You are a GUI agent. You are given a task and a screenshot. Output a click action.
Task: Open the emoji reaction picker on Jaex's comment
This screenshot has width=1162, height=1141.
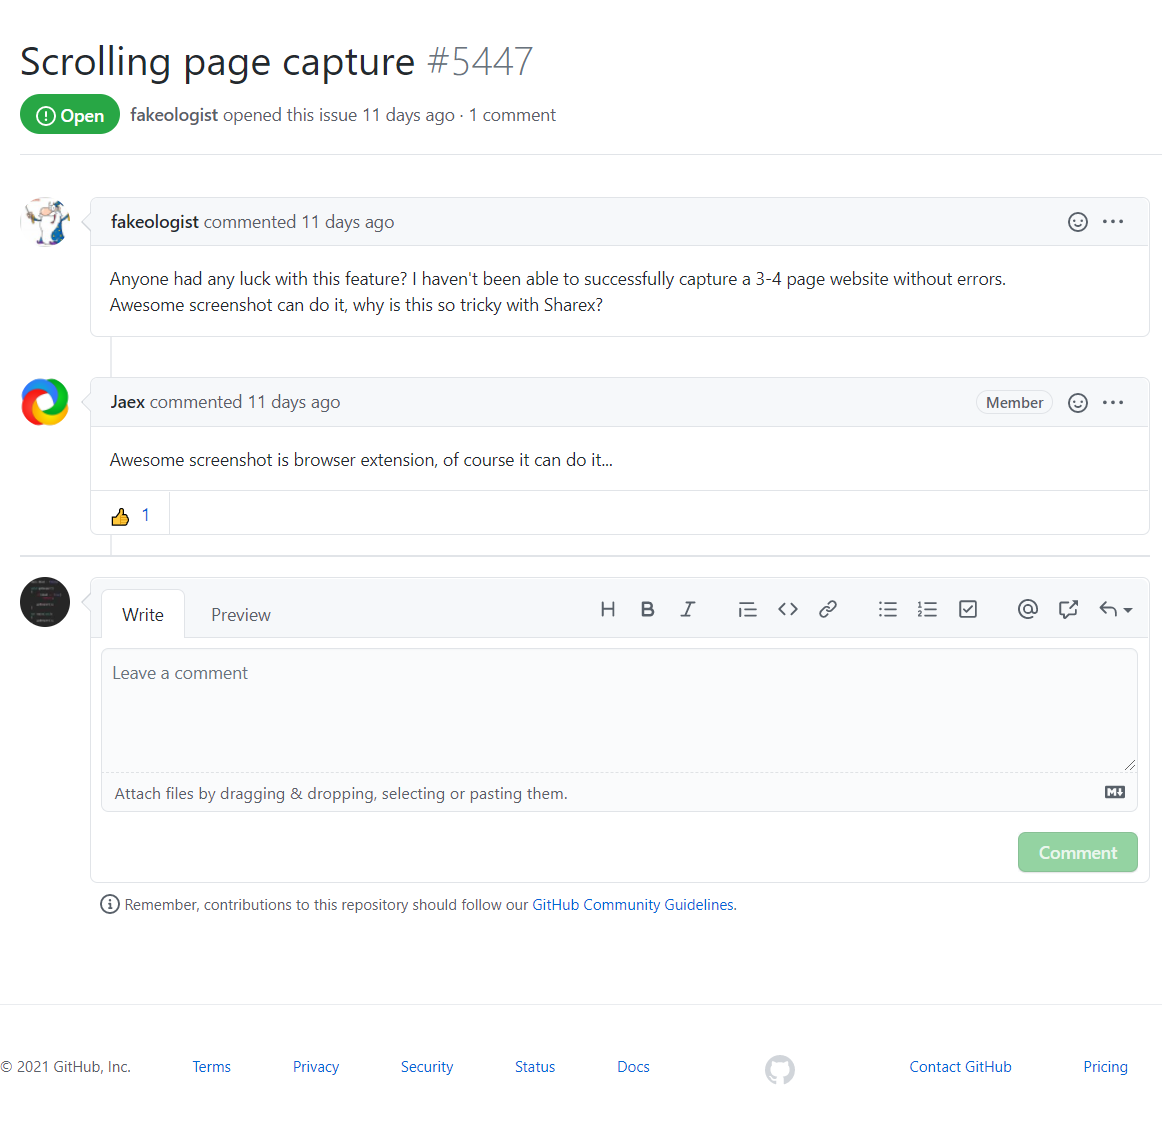tap(1078, 402)
